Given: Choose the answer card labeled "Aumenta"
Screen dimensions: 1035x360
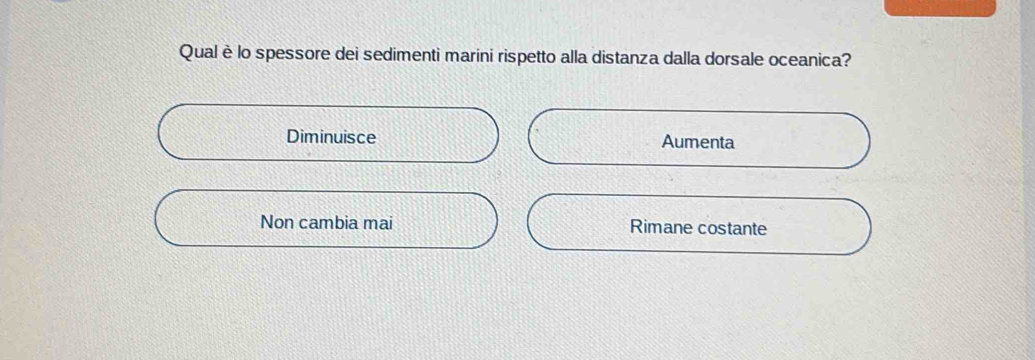Looking at the screenshot, I should [x=699, y=140].
